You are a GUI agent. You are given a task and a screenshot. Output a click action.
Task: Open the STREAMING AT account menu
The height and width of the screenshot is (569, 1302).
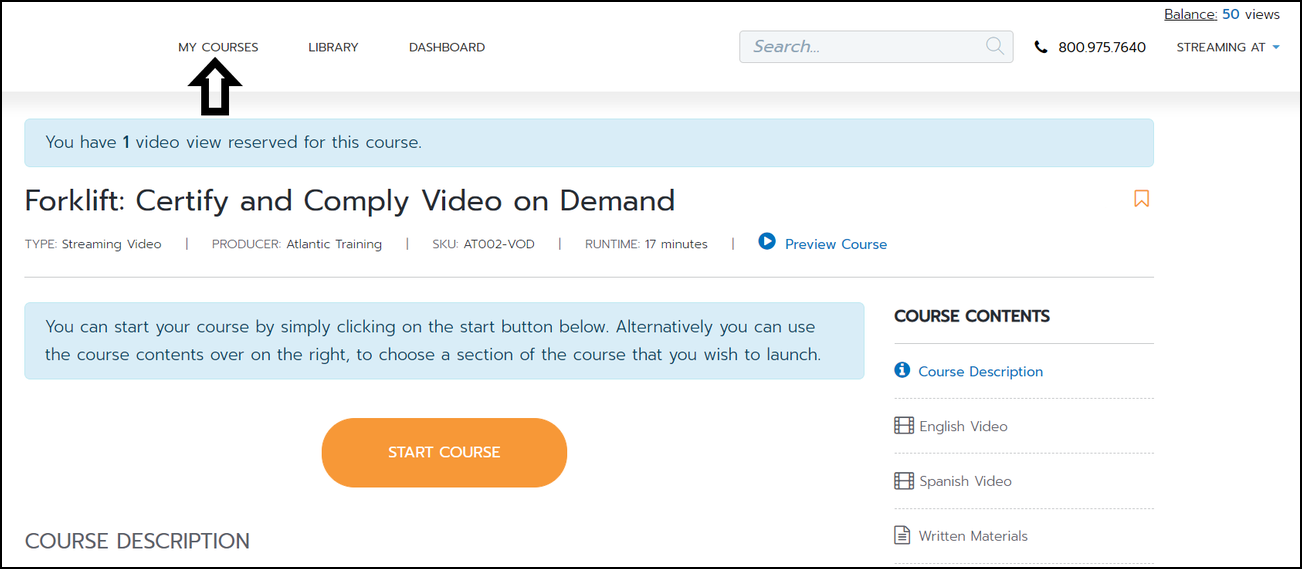point(1228,47)
